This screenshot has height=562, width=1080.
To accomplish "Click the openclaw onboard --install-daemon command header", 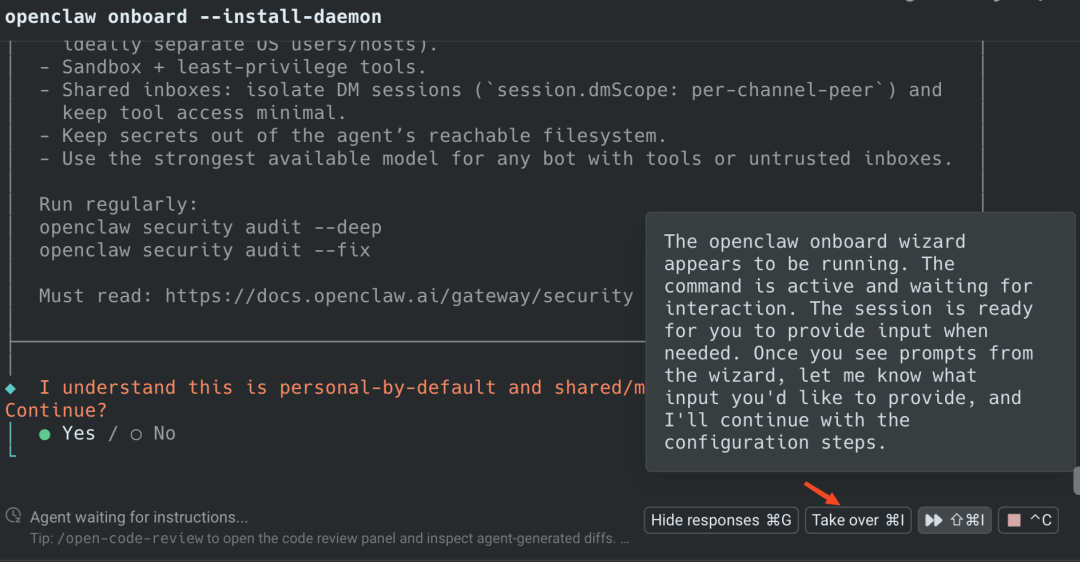I will point(193,17).
